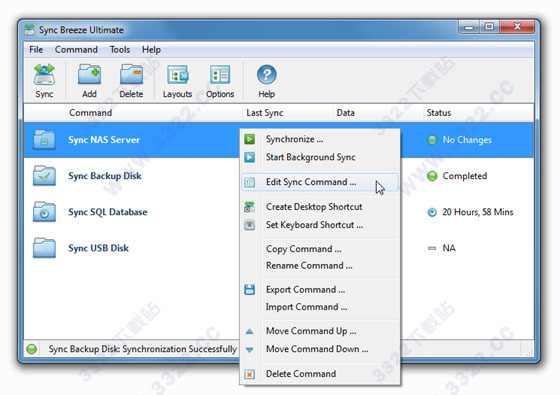
Task: Select the Sync USB Disk row
Action: (132, 248)
